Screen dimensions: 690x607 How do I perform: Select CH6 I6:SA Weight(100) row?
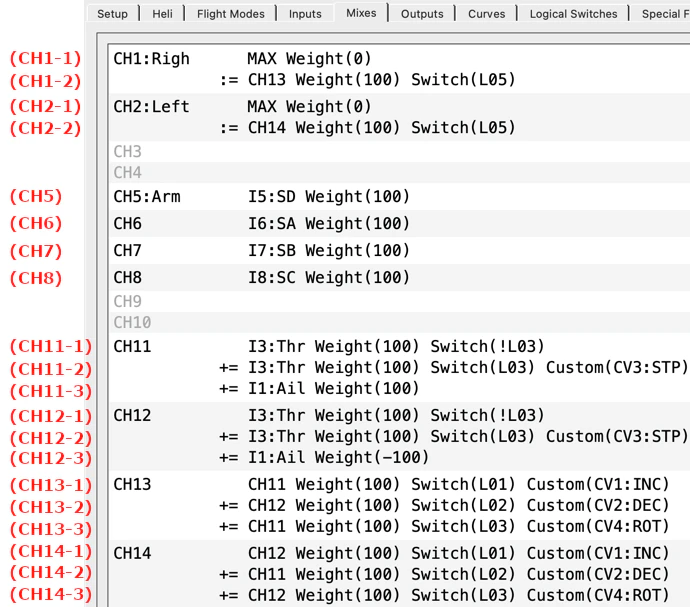[x=399, y=224]
